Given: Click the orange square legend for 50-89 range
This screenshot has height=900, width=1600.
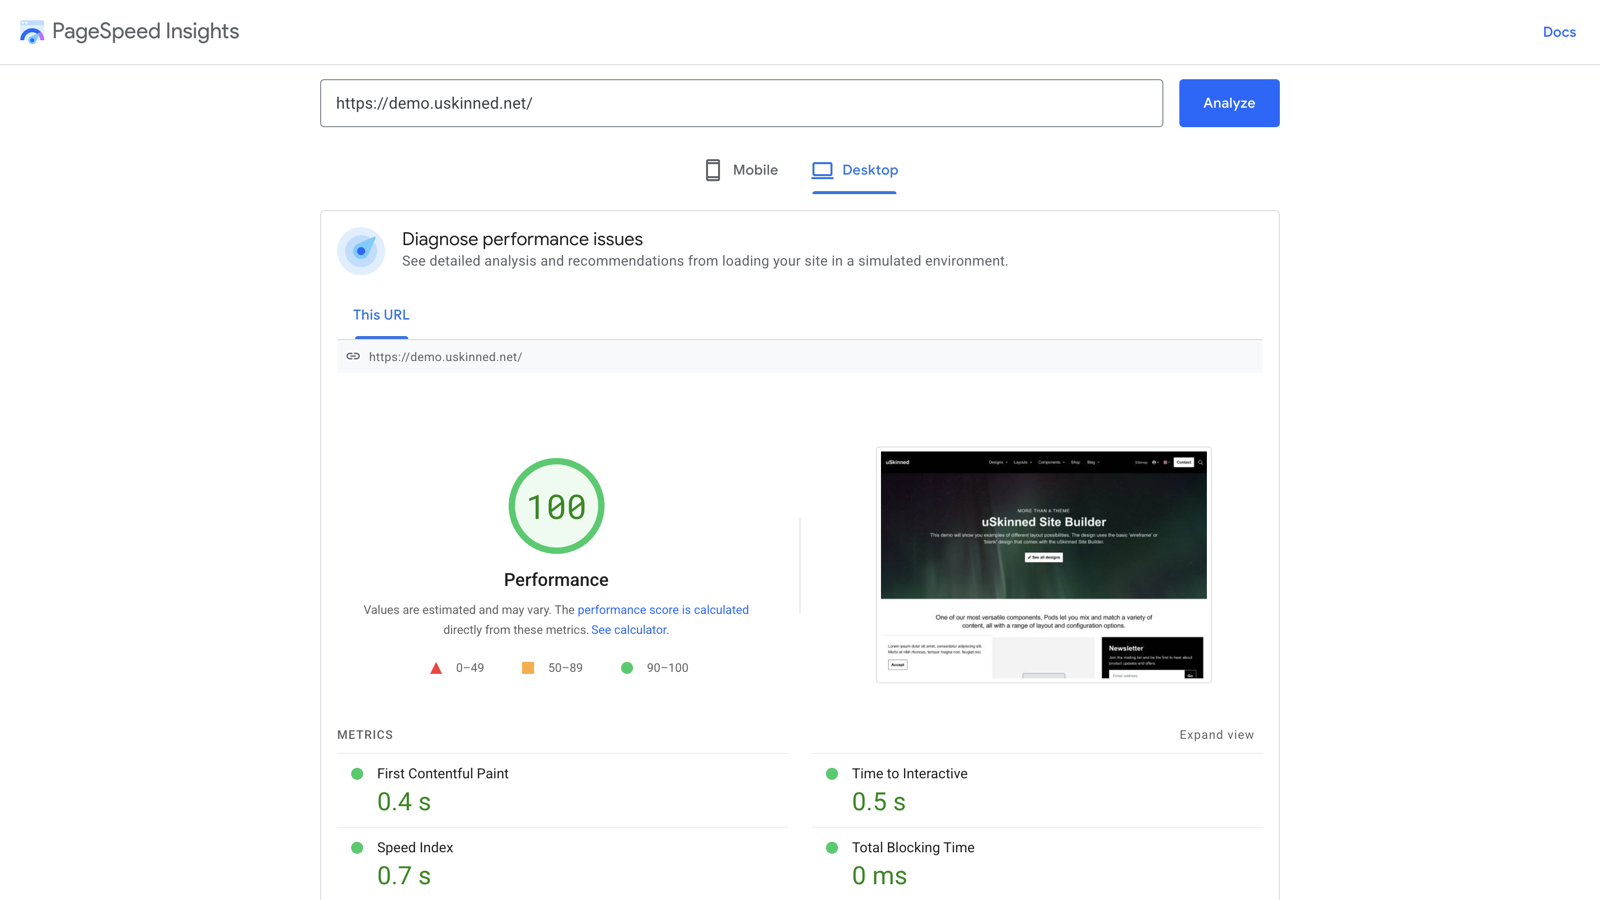Looking at the screenshot, I should pos(527,667).
